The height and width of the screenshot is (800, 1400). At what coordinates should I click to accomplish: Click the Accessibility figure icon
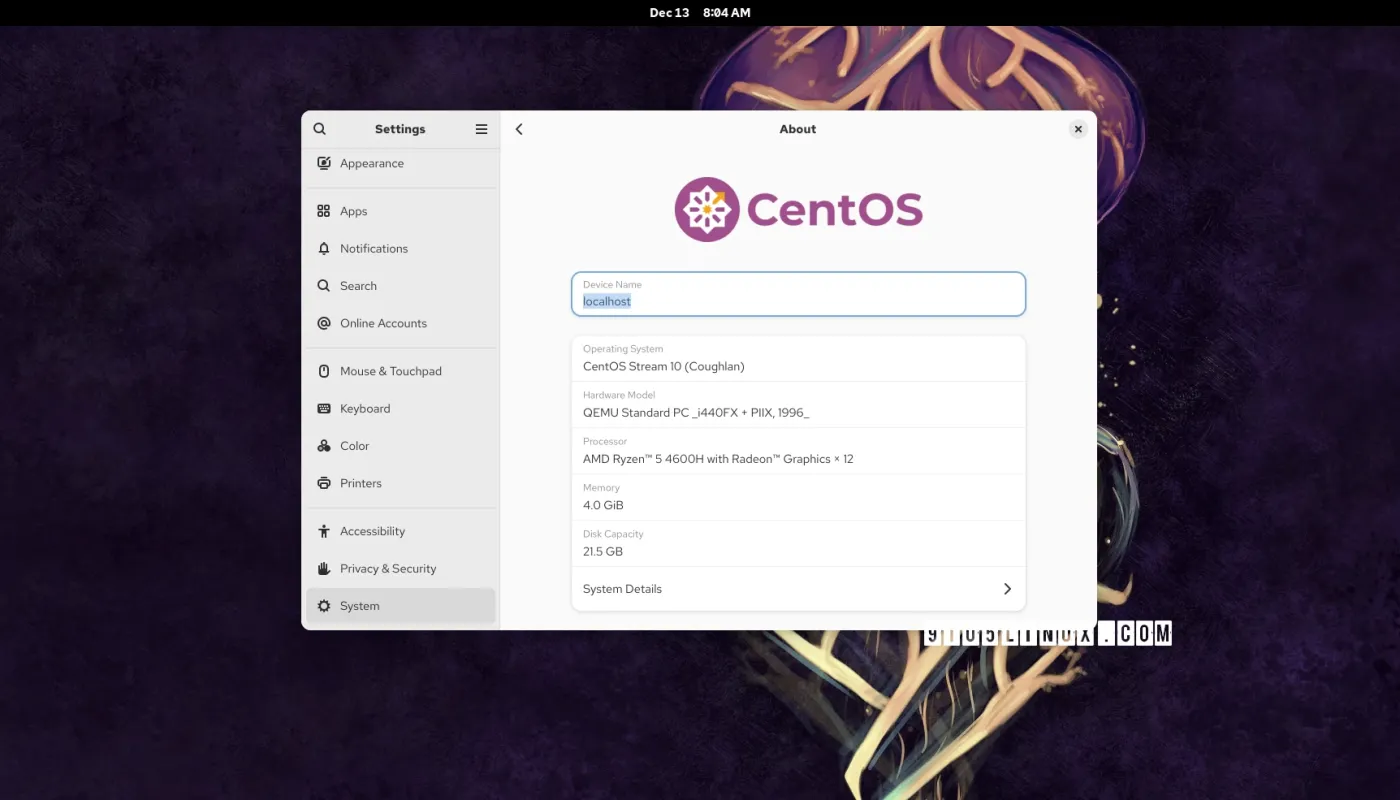(x=323, y=531)
